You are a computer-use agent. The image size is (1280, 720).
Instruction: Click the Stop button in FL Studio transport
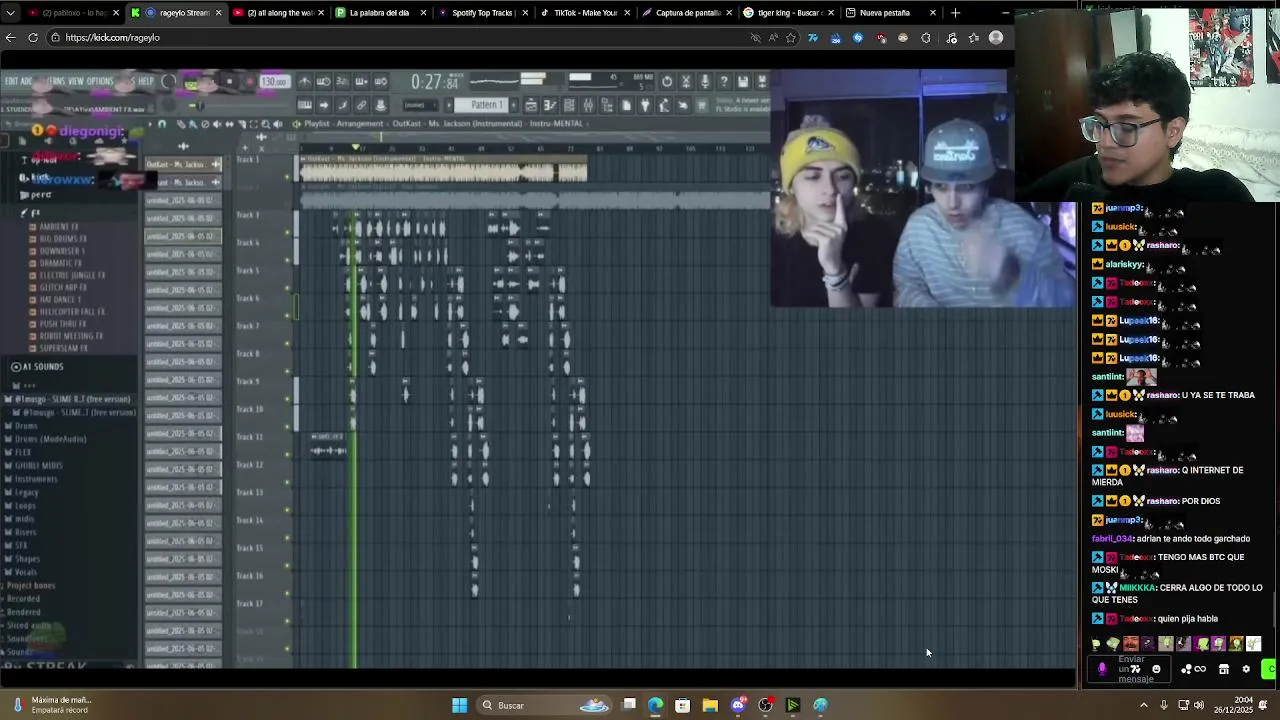coord(230,81)
